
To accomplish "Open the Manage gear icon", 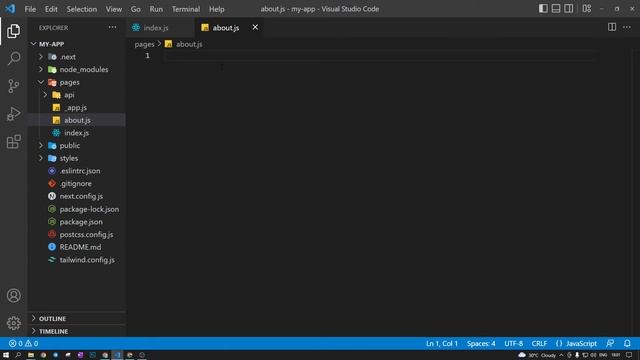I will pos(13,323).
